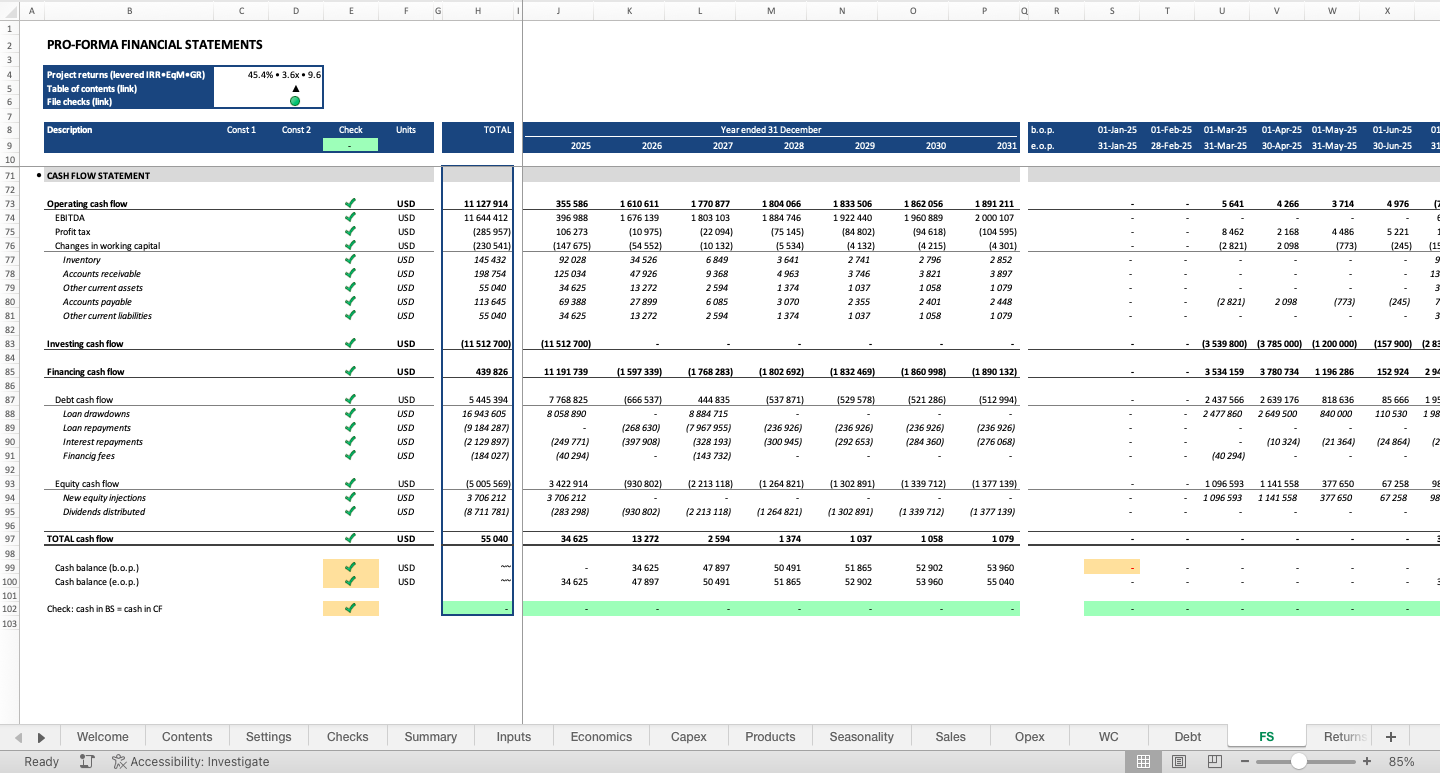
Task: Click the check mark for TOTAL cash flow
Action: click(350, 538)
